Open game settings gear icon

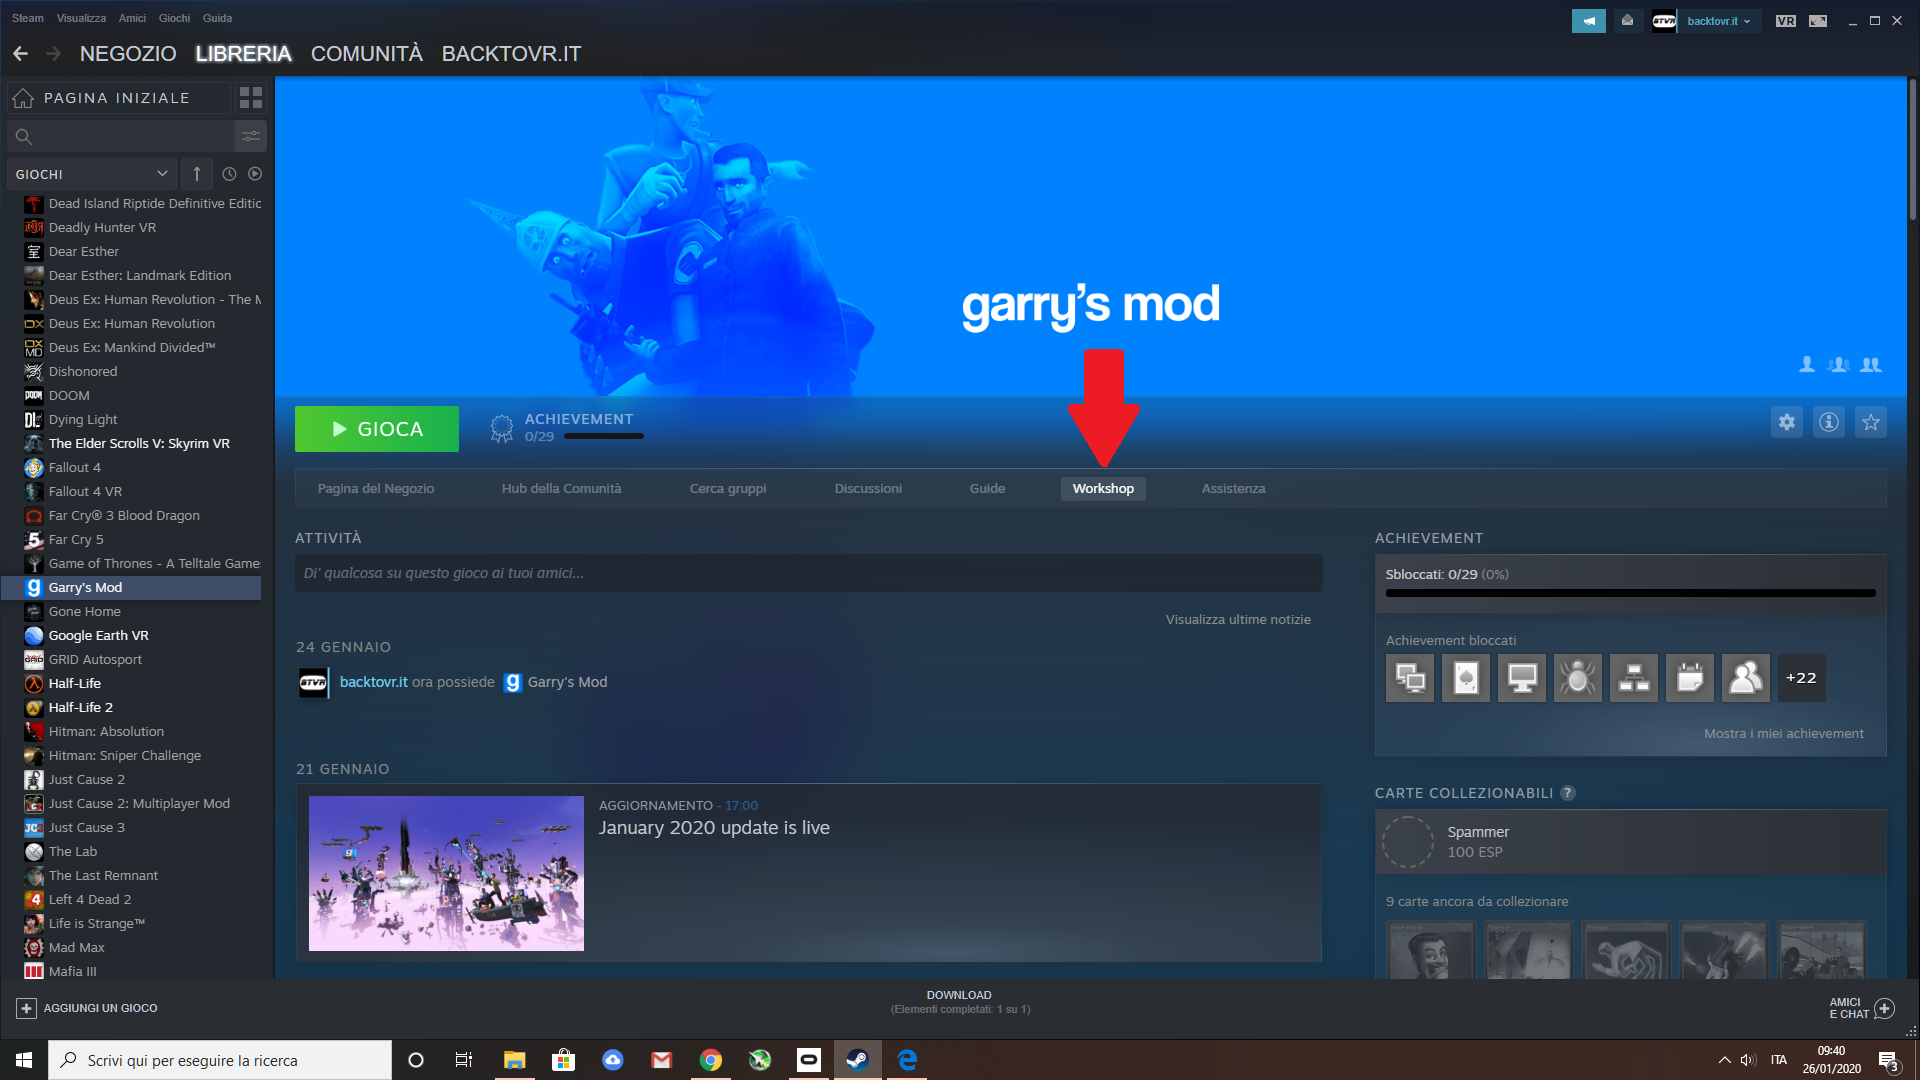tap(1787, 422)
